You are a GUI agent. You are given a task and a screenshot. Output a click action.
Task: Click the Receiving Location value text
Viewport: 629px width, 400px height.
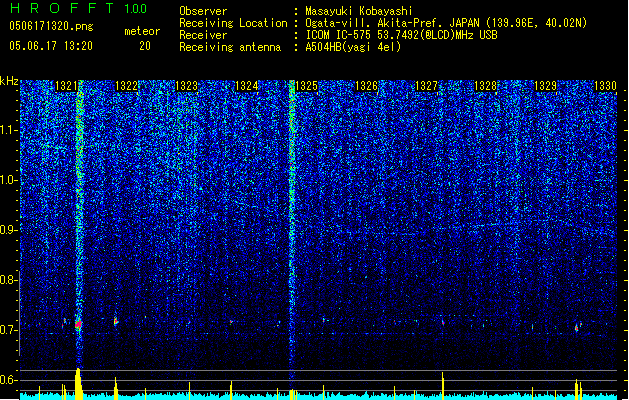pos(446,23)
